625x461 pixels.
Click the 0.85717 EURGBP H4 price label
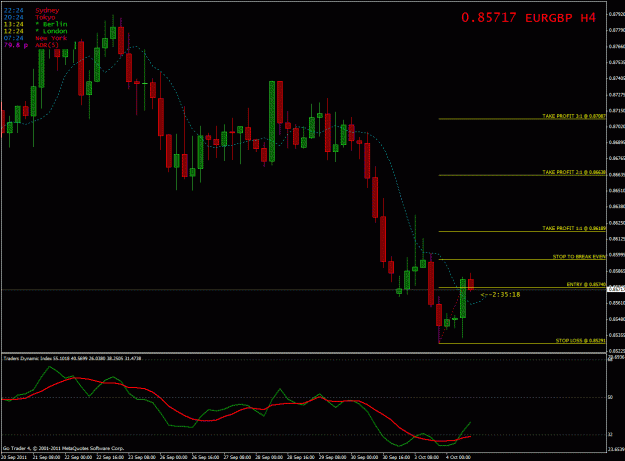point(528,18)
